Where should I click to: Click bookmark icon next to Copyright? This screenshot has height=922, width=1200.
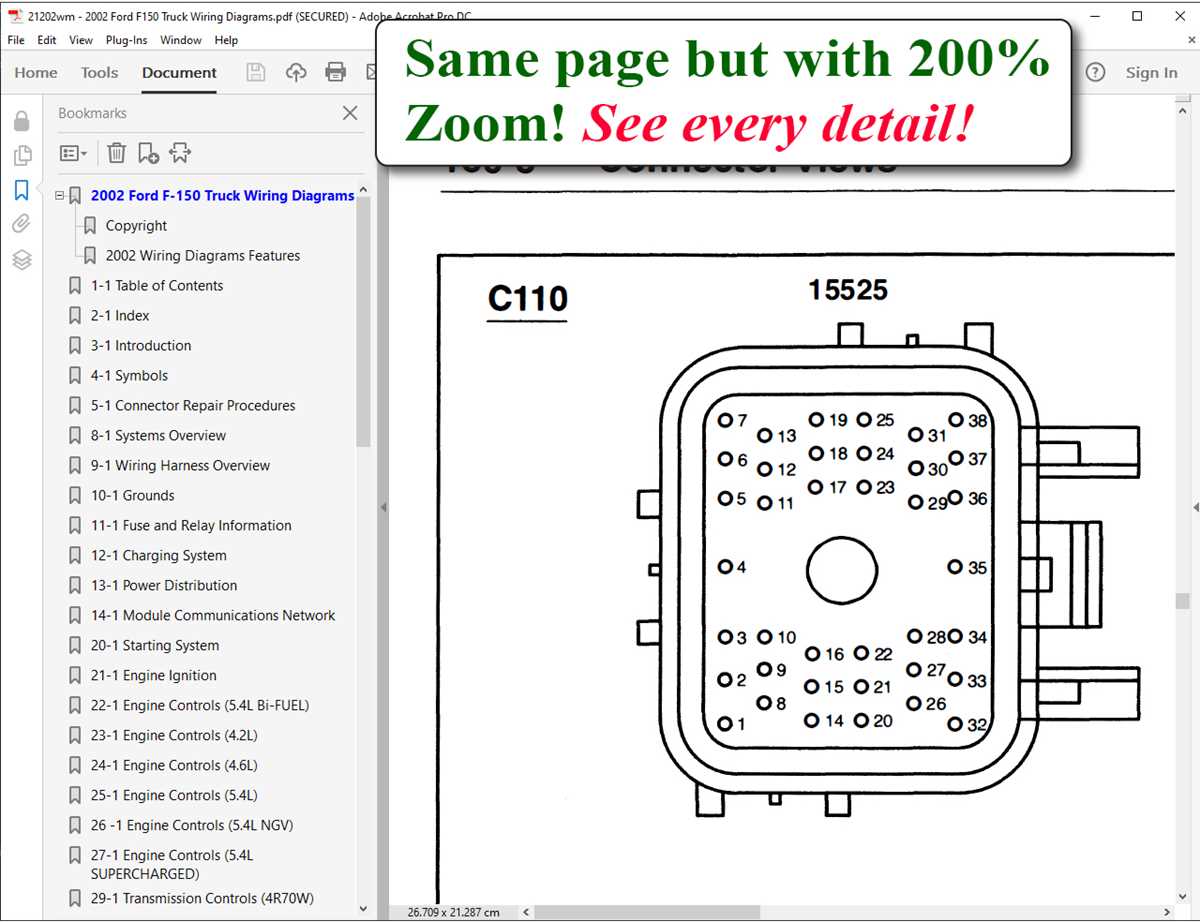pos(90,226)
